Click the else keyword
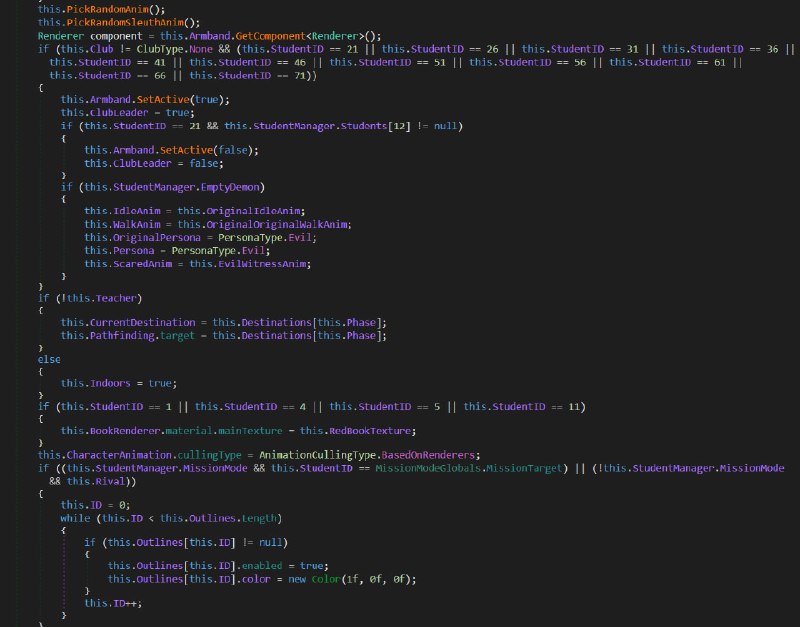 48,357
